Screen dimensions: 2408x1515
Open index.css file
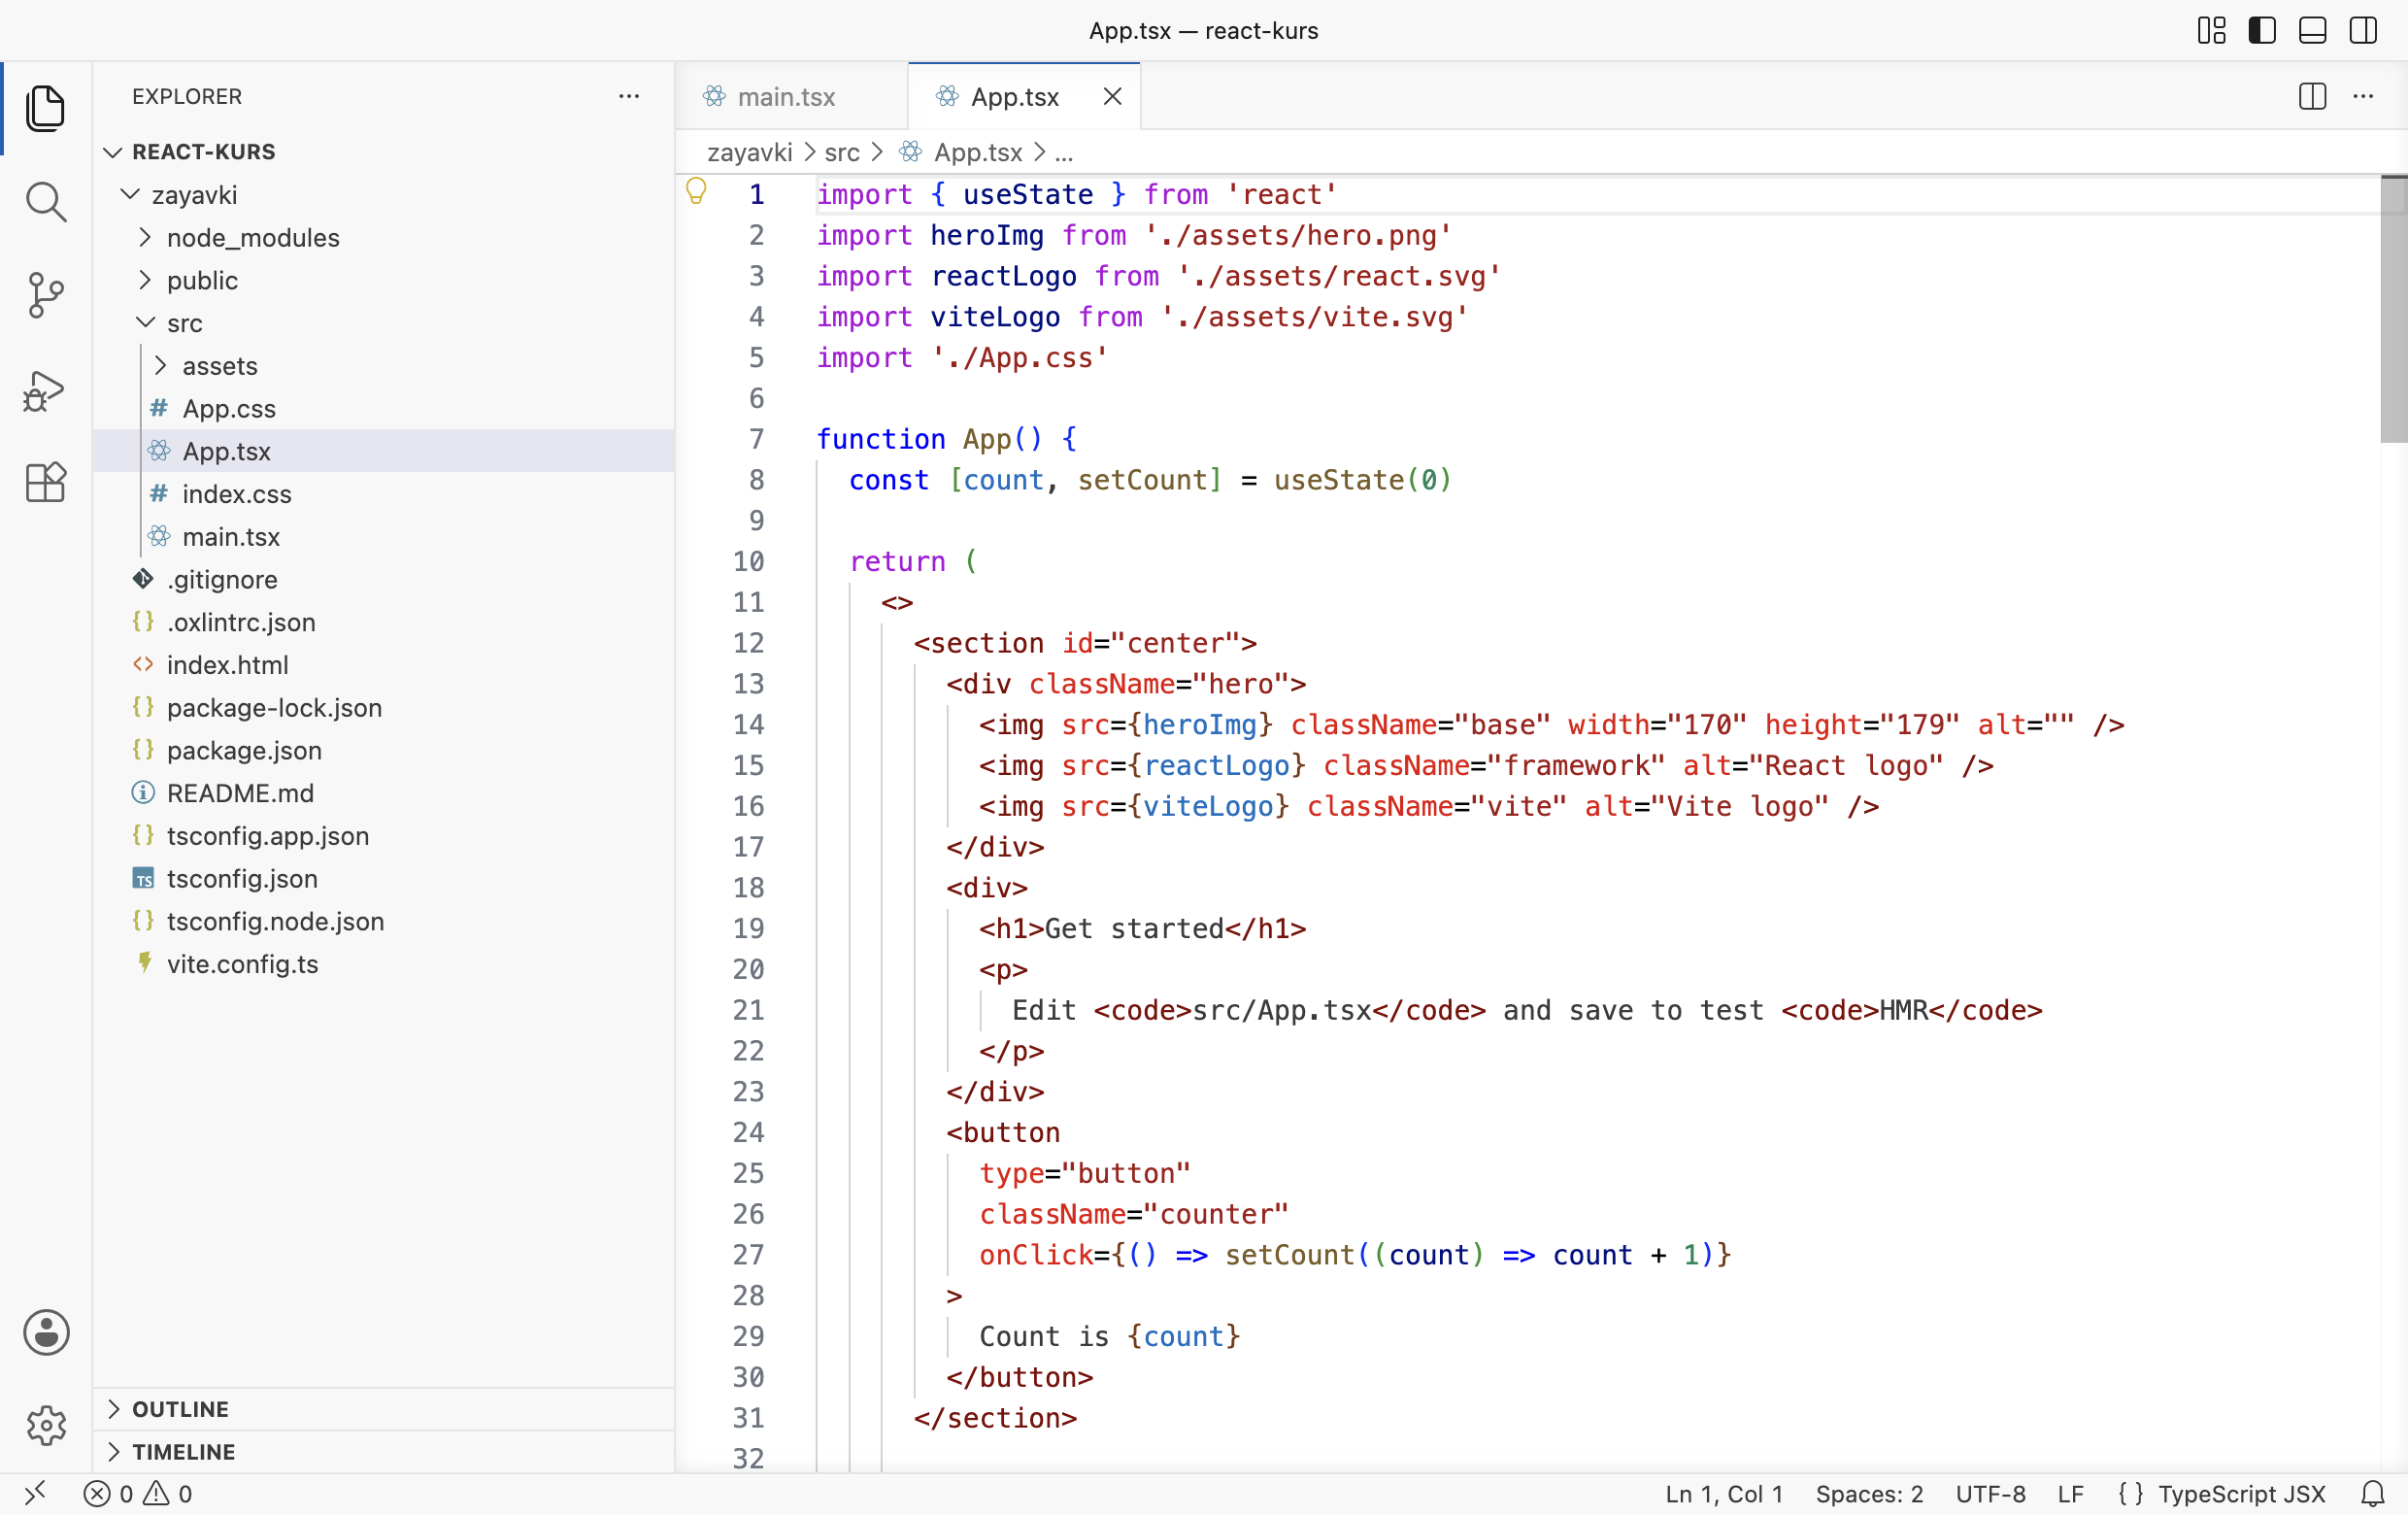(x=384, y=494)
